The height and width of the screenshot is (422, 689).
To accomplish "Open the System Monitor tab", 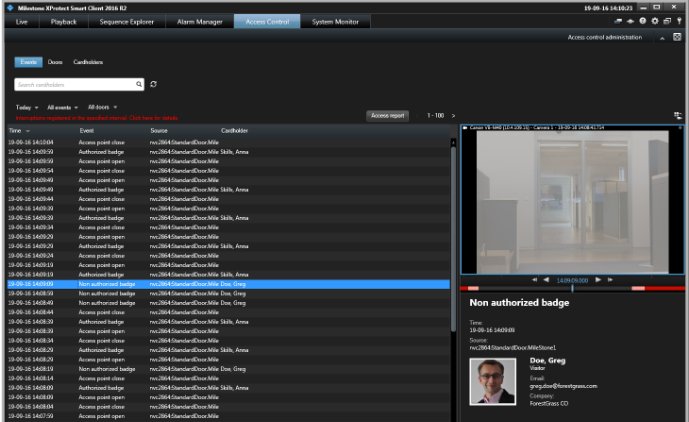I will tap(335, 22).
